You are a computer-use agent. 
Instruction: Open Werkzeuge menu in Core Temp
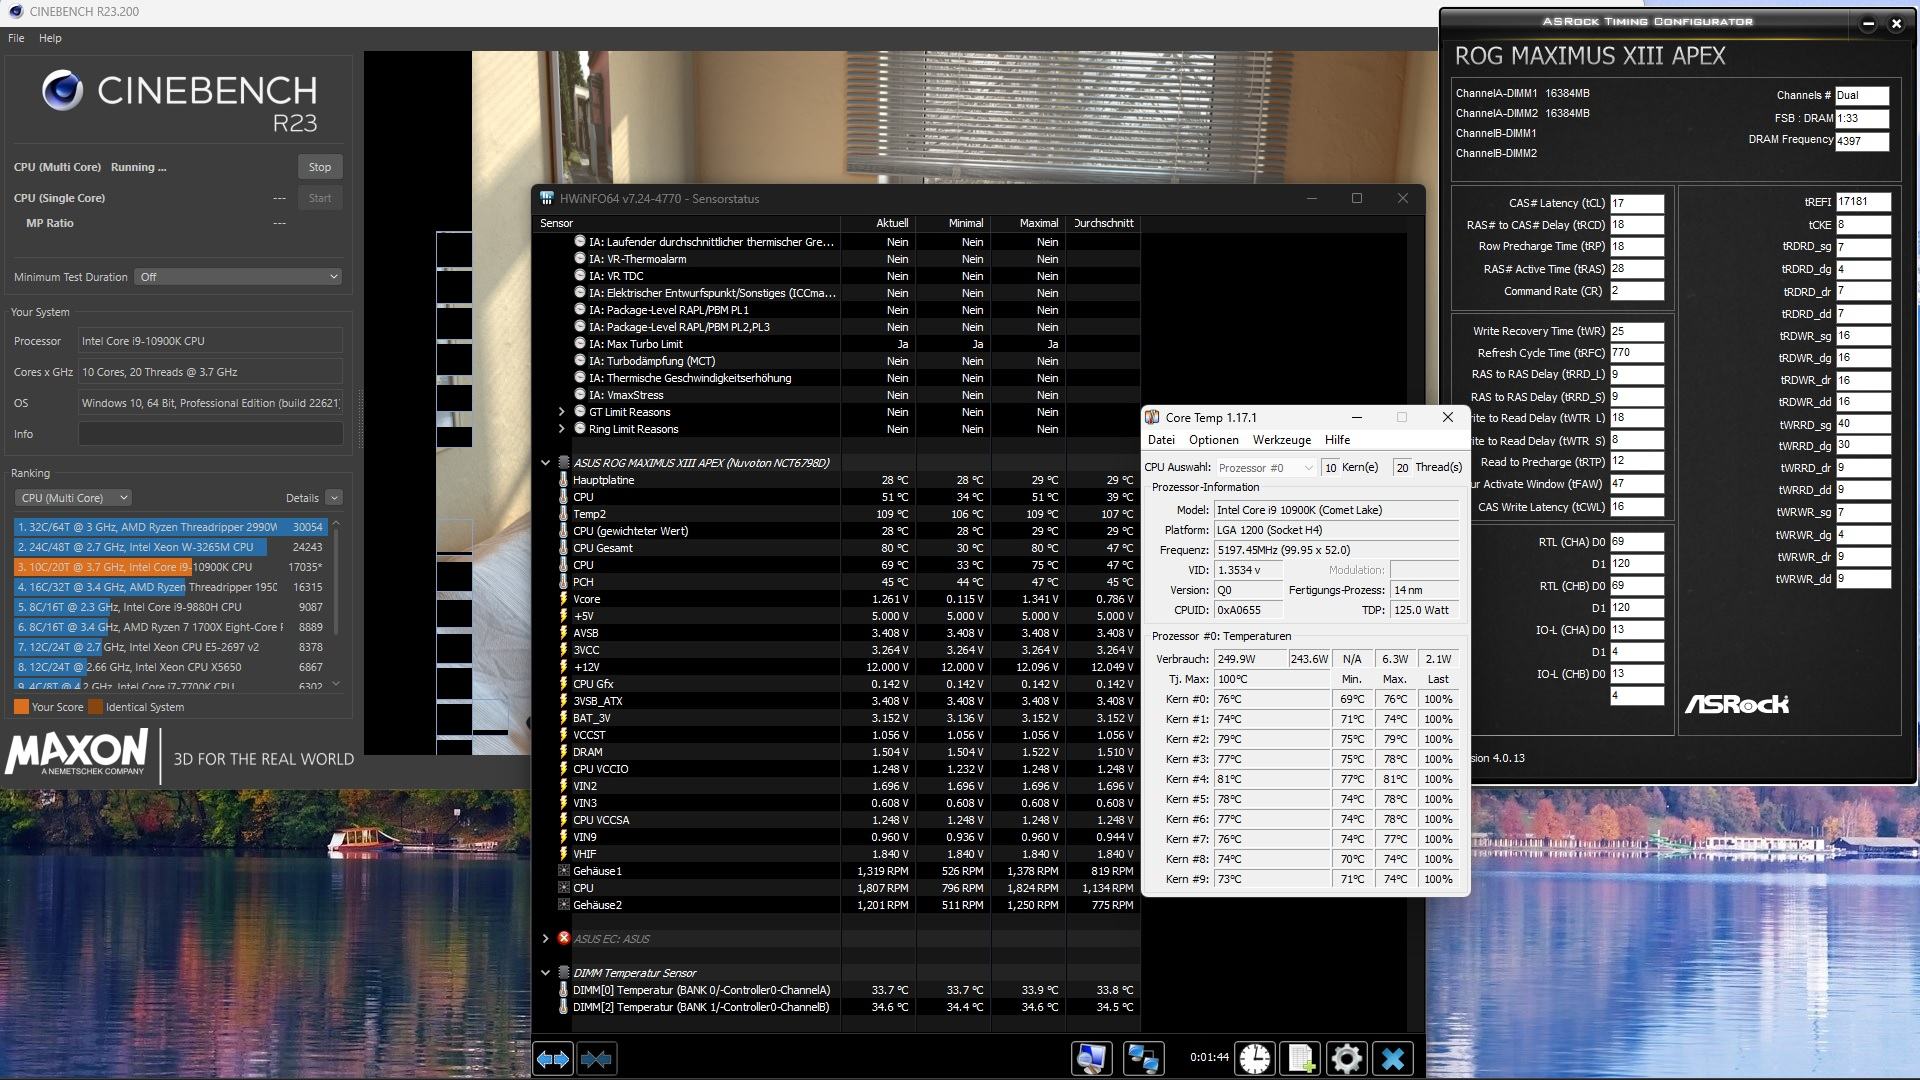(x=1282, y=440)
